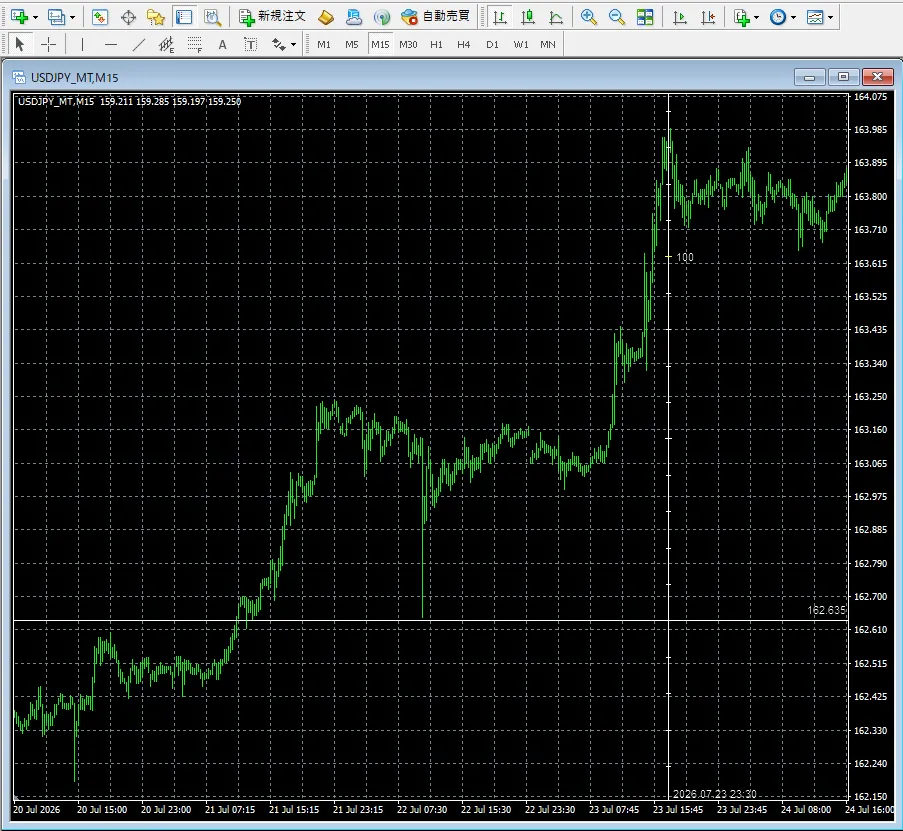Select the text A tool
Screen dimensions: 903x831
pyautogui.click(x=222, y=44)
